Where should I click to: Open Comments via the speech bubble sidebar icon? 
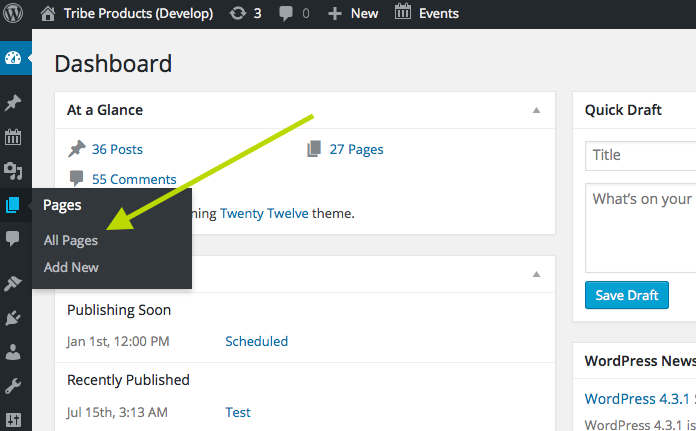(13, 238)
